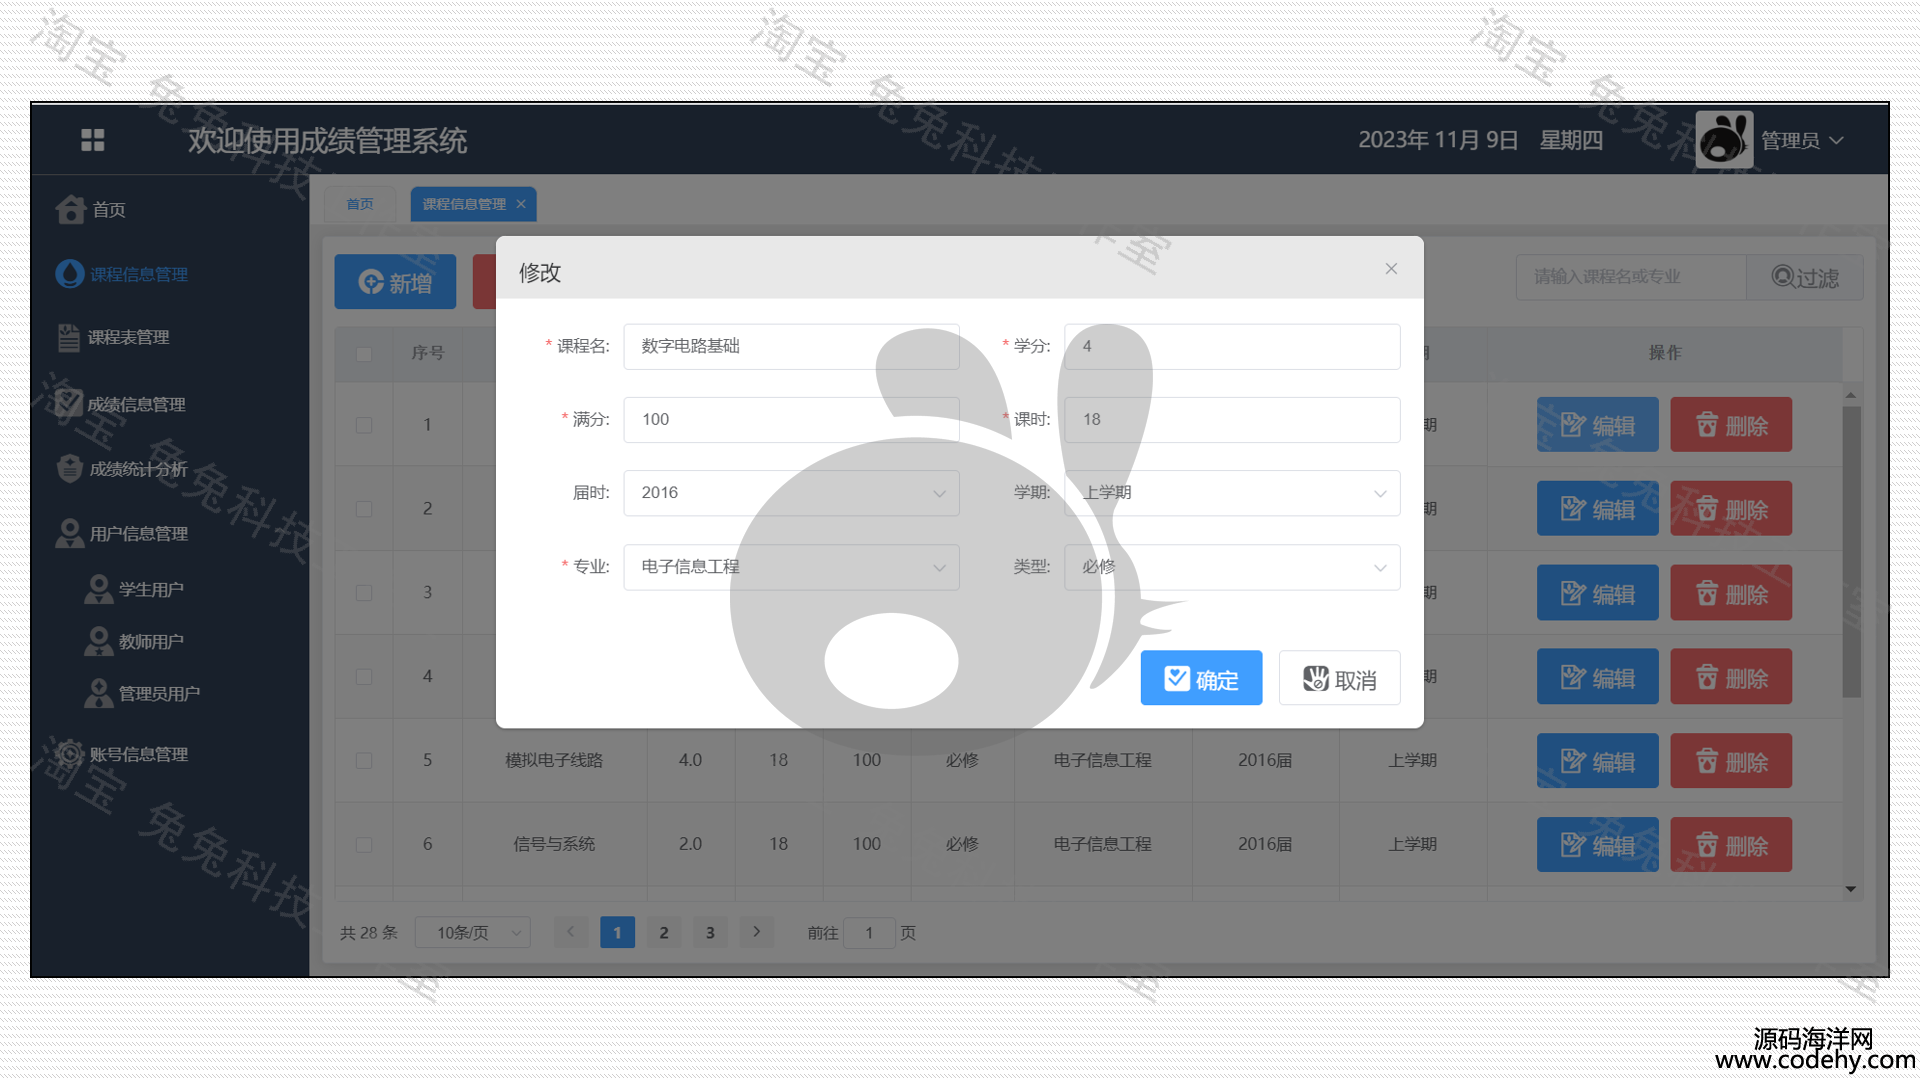The image size is (1920, 1080).
Task: Click the 学分 input field
Action: click(x=1232, y=346)
